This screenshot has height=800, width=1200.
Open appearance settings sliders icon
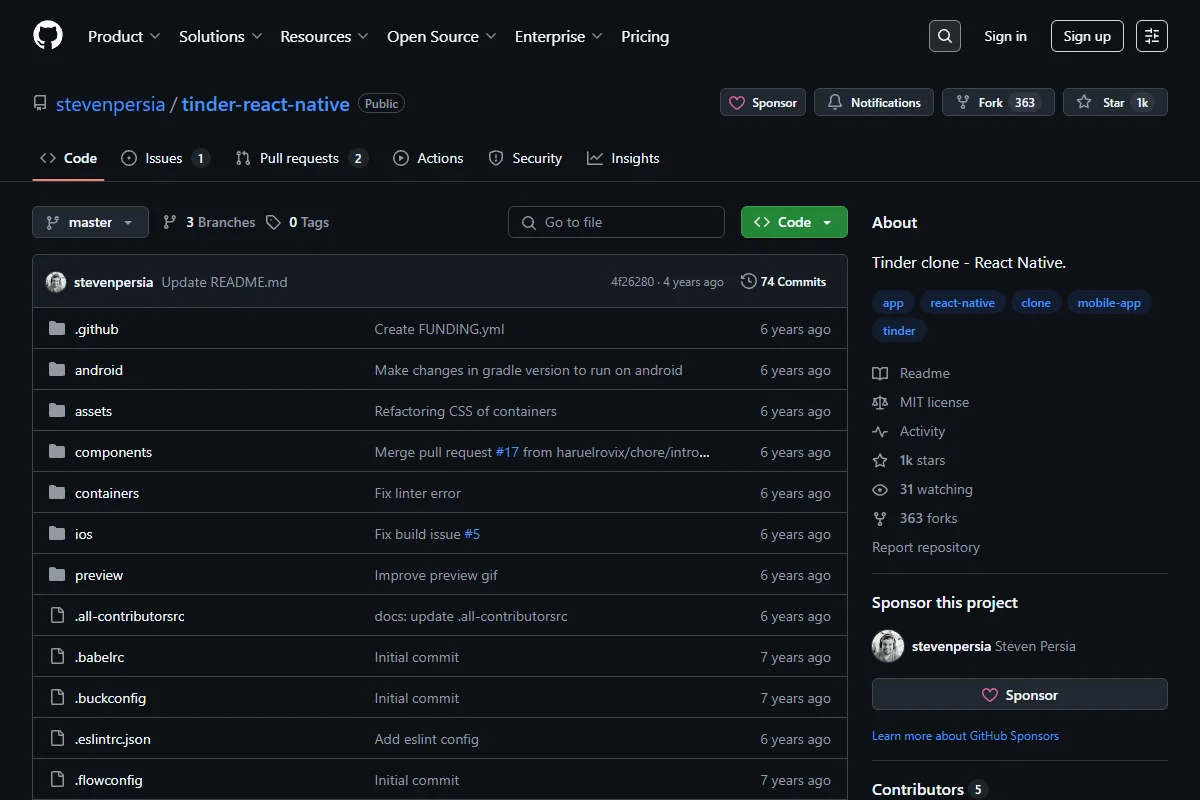pyautogui.click(x=1152, y=36)
